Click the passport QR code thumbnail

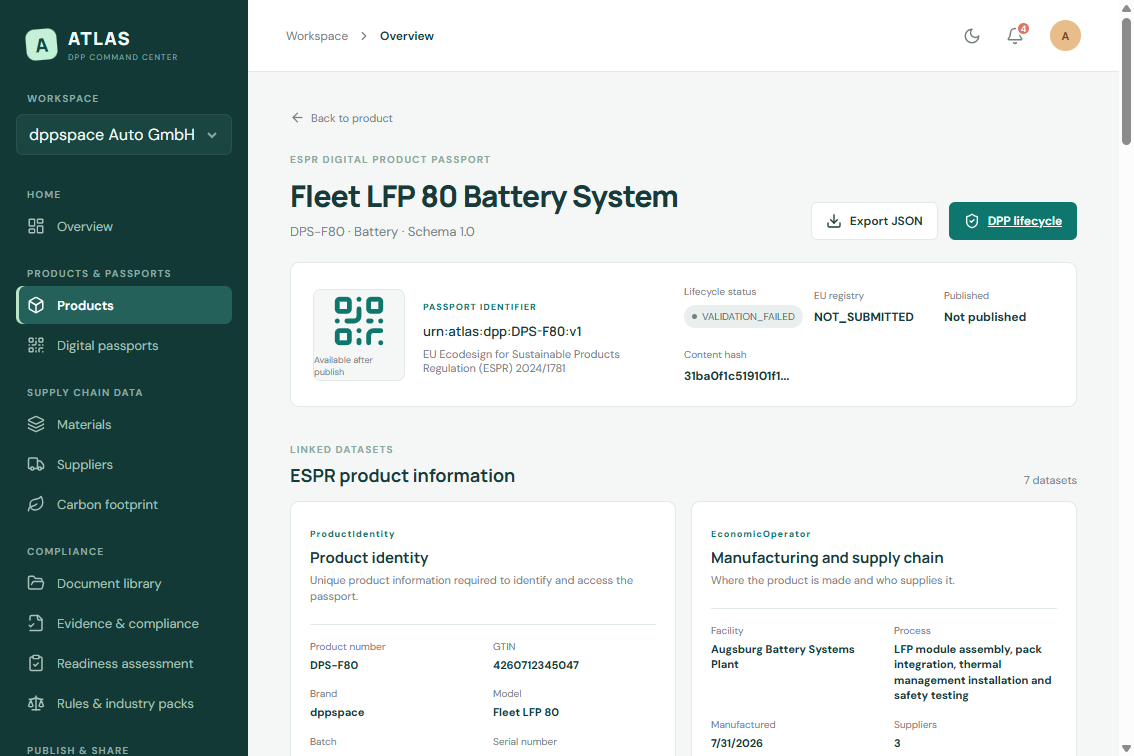click(x=359, y=335)
